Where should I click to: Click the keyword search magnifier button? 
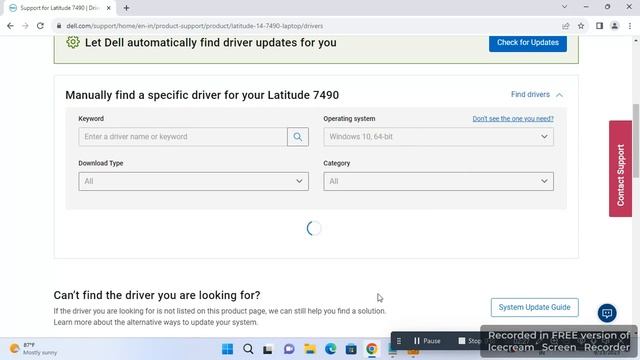298,137
